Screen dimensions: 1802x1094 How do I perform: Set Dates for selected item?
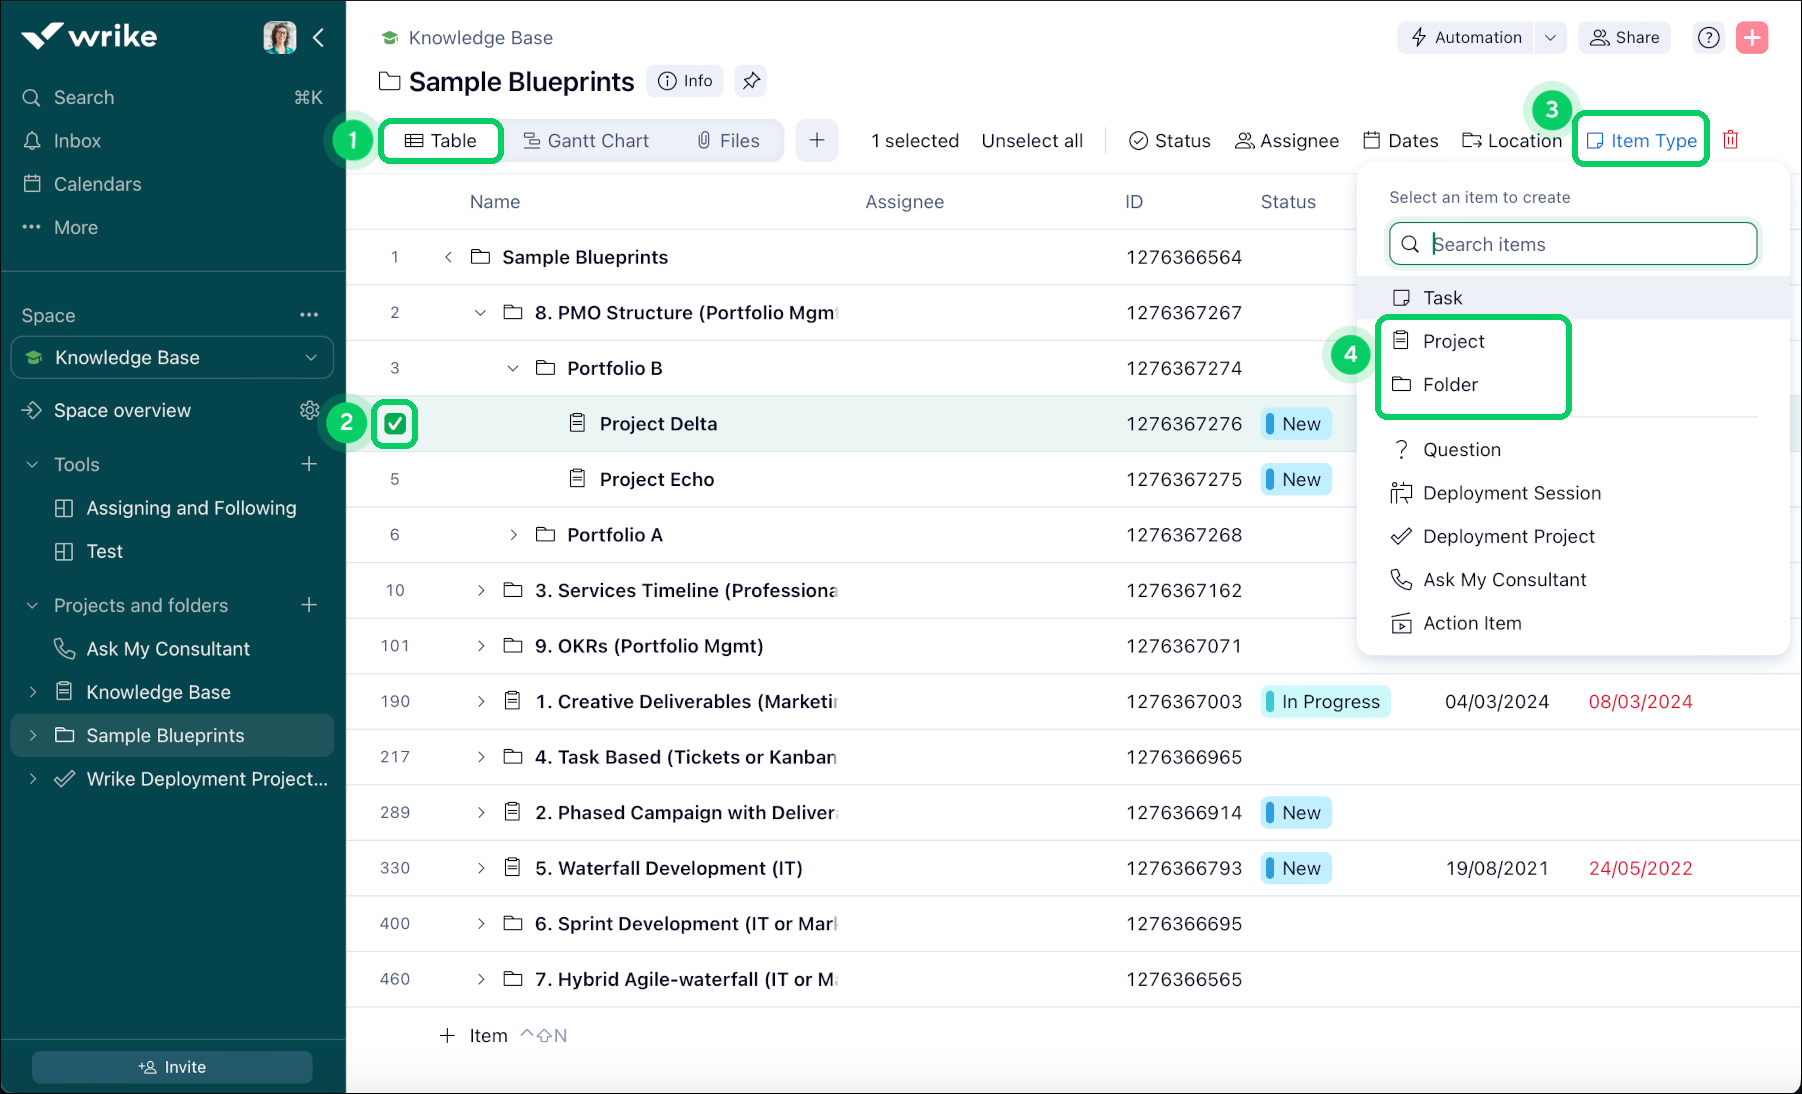[x=1401, y=141]
